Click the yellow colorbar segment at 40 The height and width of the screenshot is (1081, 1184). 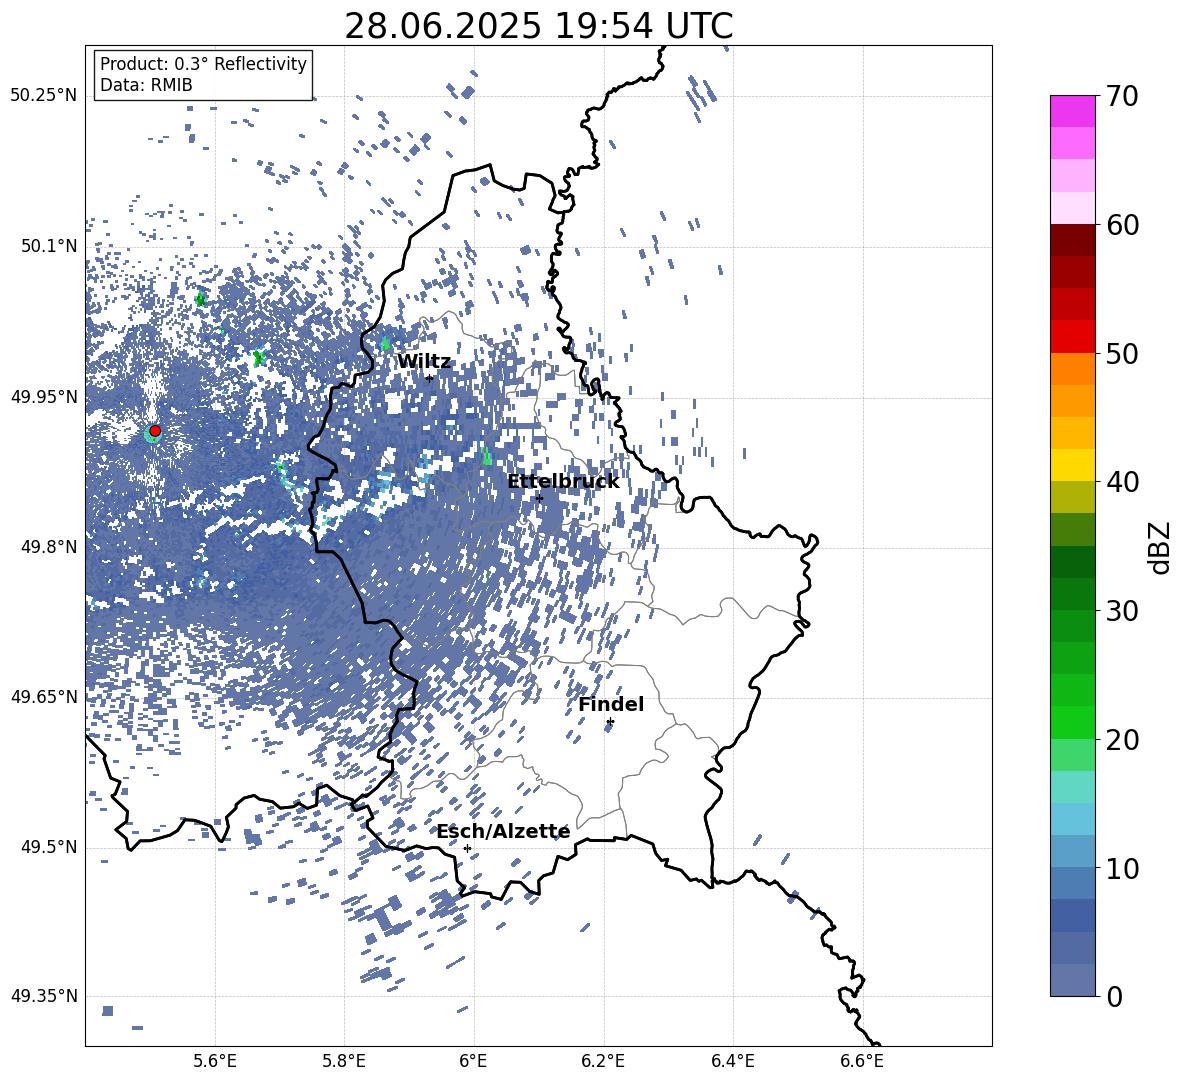pyautogui.click(x=1073, y=465)
